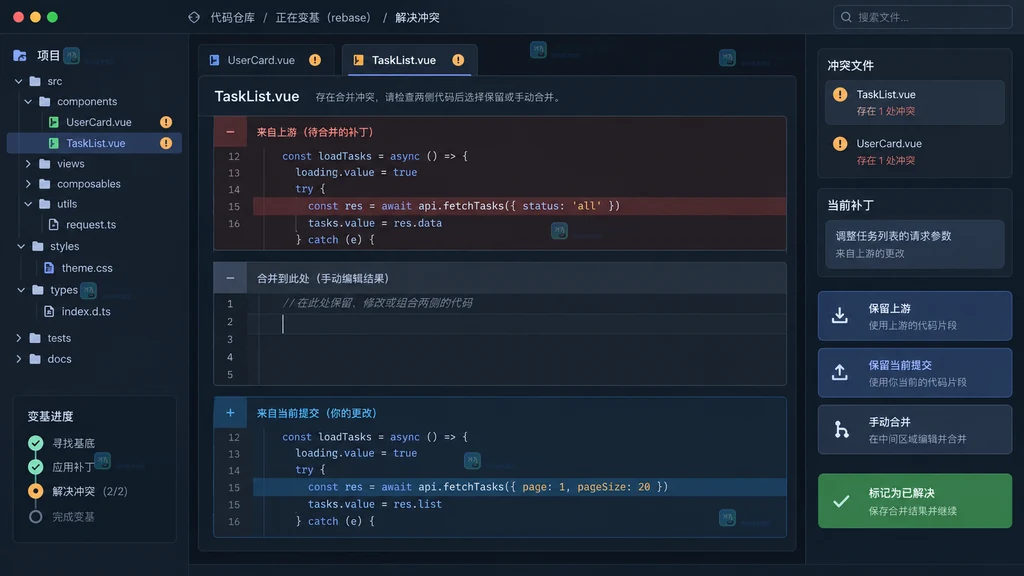This screenshot has height=576, width=1024.
Task: Click the download icon on 保留上游
Action: click(x=840, y=315)
